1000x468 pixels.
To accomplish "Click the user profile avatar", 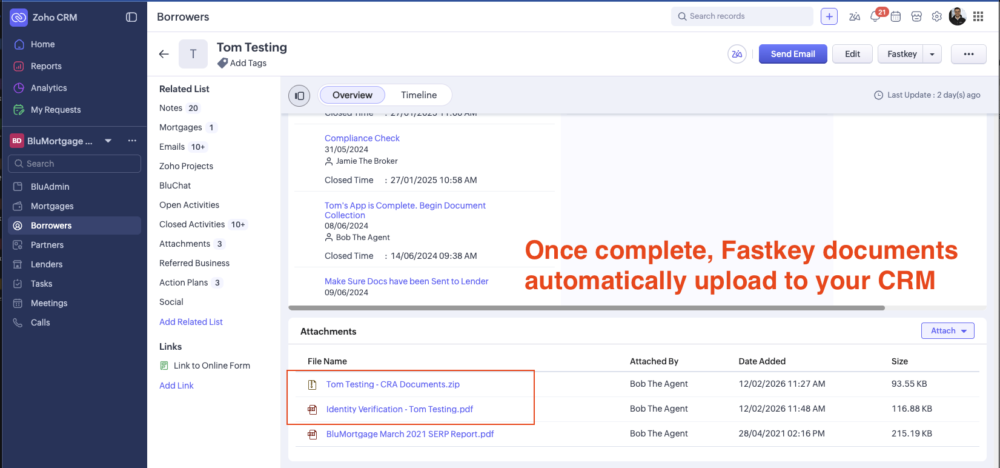I will 958,17.
